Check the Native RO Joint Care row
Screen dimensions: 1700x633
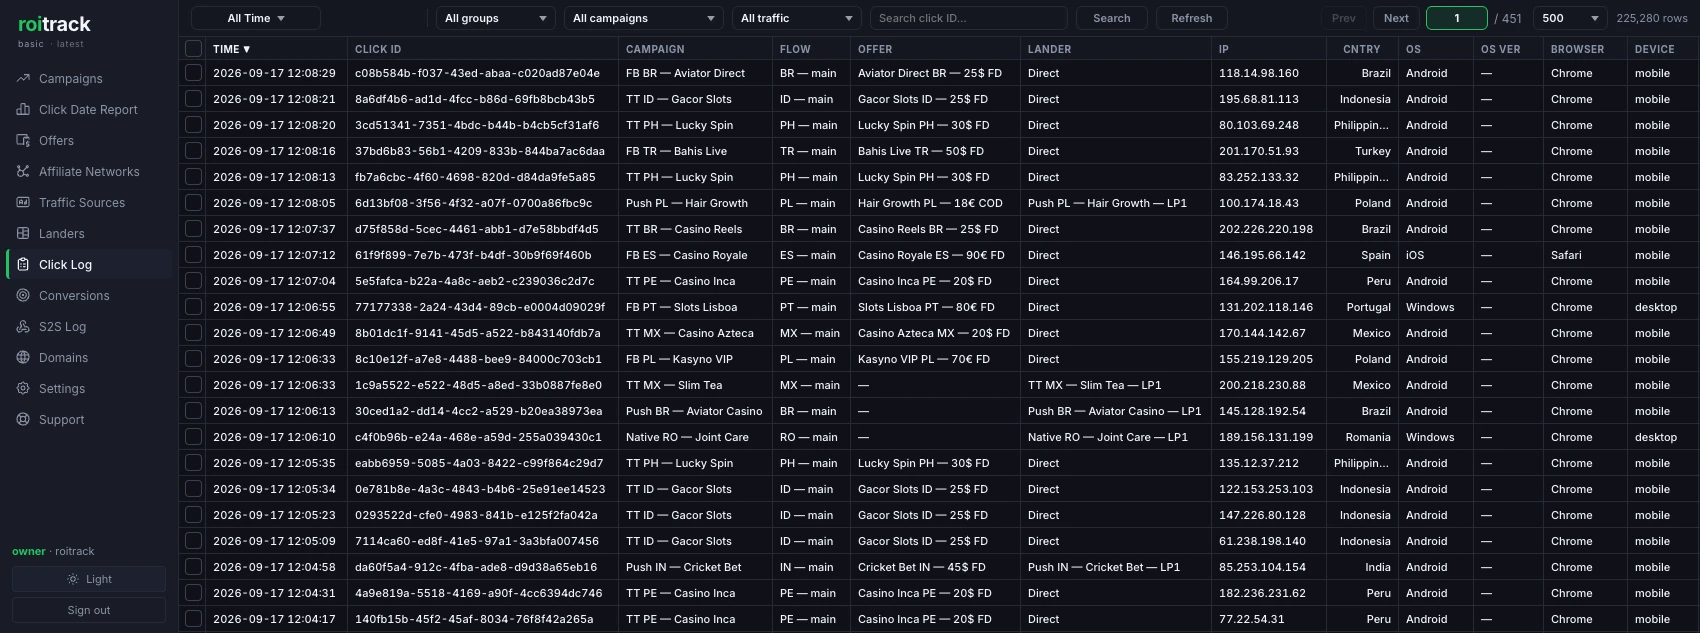point(193,437)
